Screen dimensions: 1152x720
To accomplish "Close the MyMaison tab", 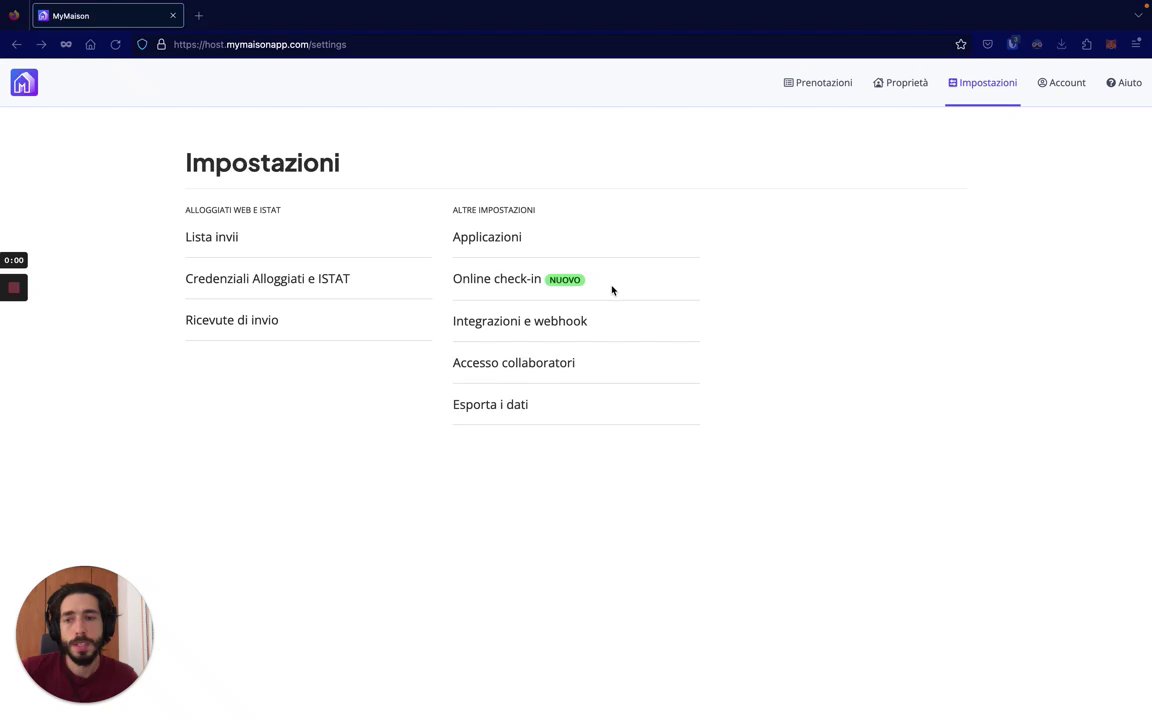I will click(x=173, y=15).
